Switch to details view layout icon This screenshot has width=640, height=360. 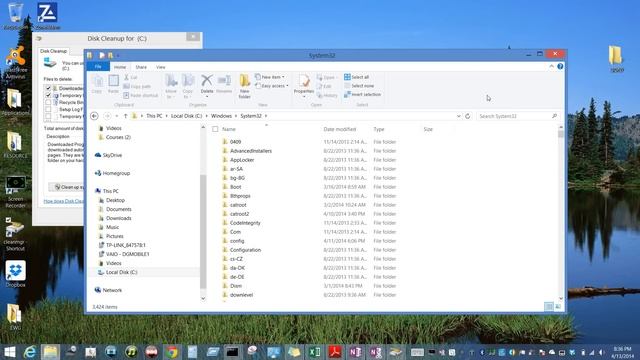(x=549, y=307)
